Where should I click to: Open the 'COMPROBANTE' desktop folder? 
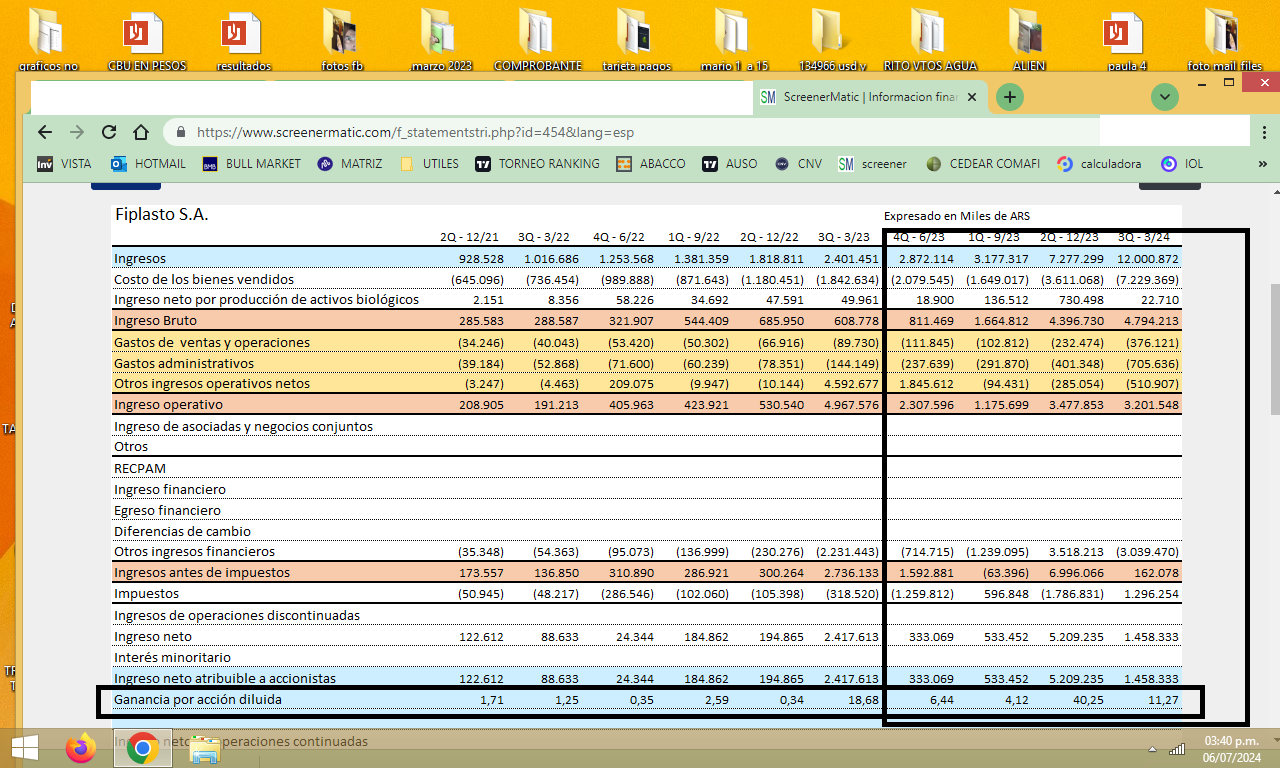click(x=538, y=38)
